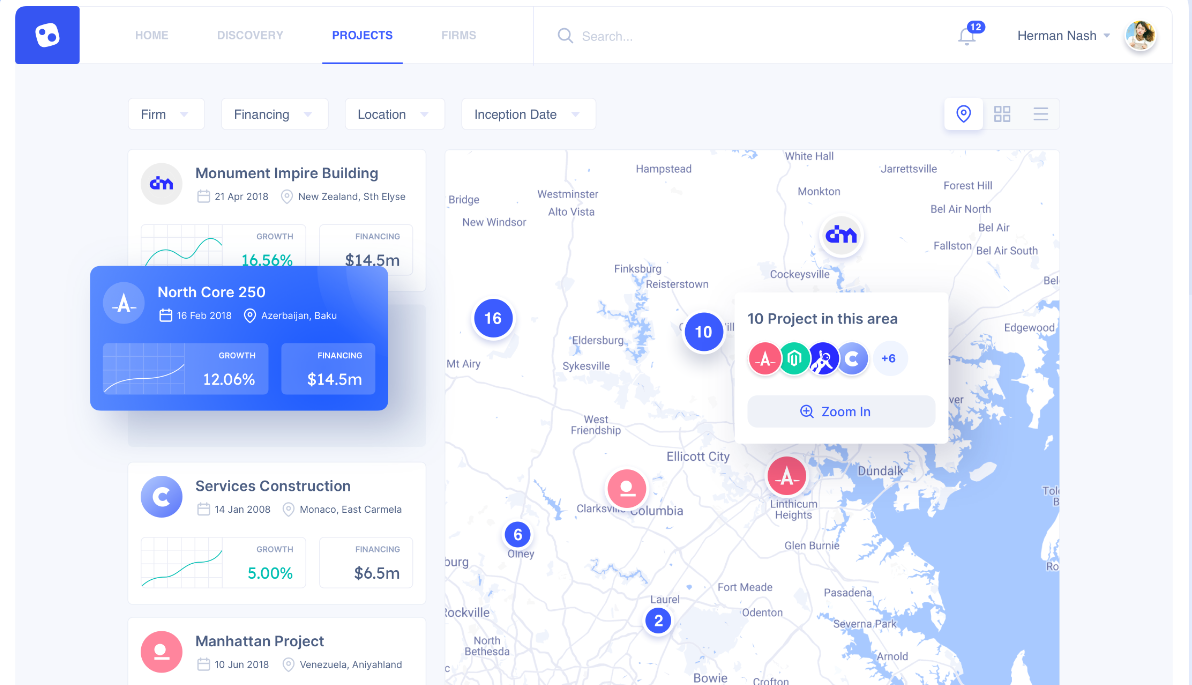The image size is (1192, 685).
Task: Click the map cluster showing 6
Action: [x=518, y=534]
